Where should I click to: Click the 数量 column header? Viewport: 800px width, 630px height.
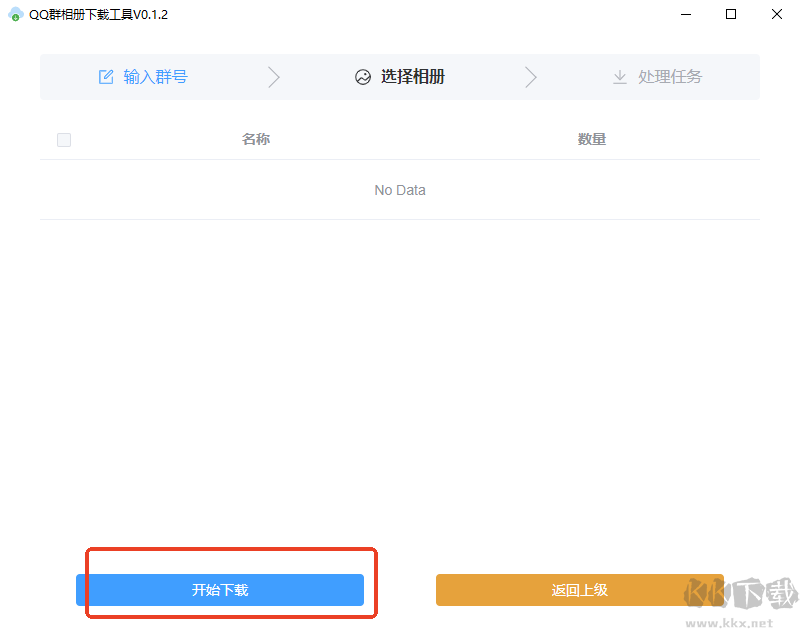(592, 139)
